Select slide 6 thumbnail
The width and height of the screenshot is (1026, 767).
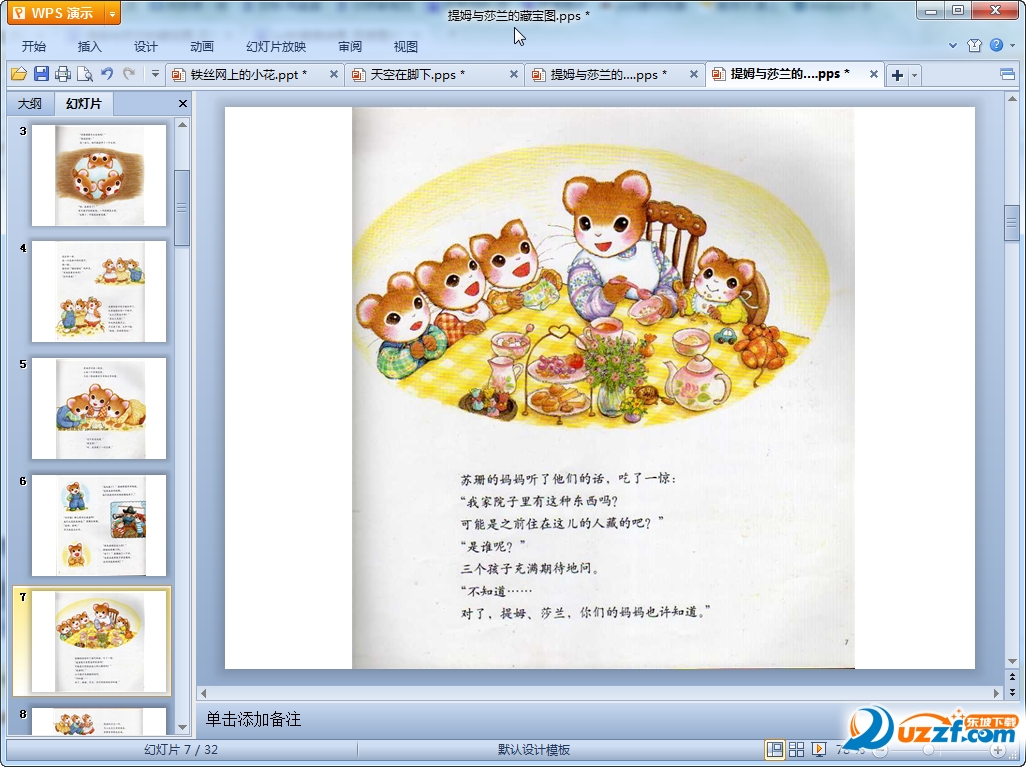tap(99, 525)
